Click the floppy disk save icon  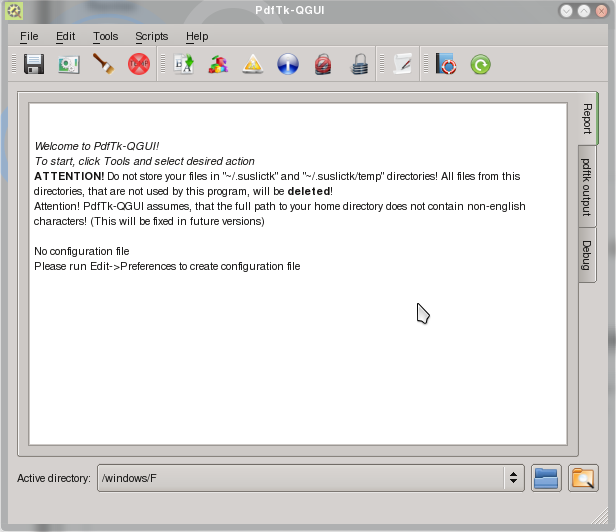coord(34,64)
